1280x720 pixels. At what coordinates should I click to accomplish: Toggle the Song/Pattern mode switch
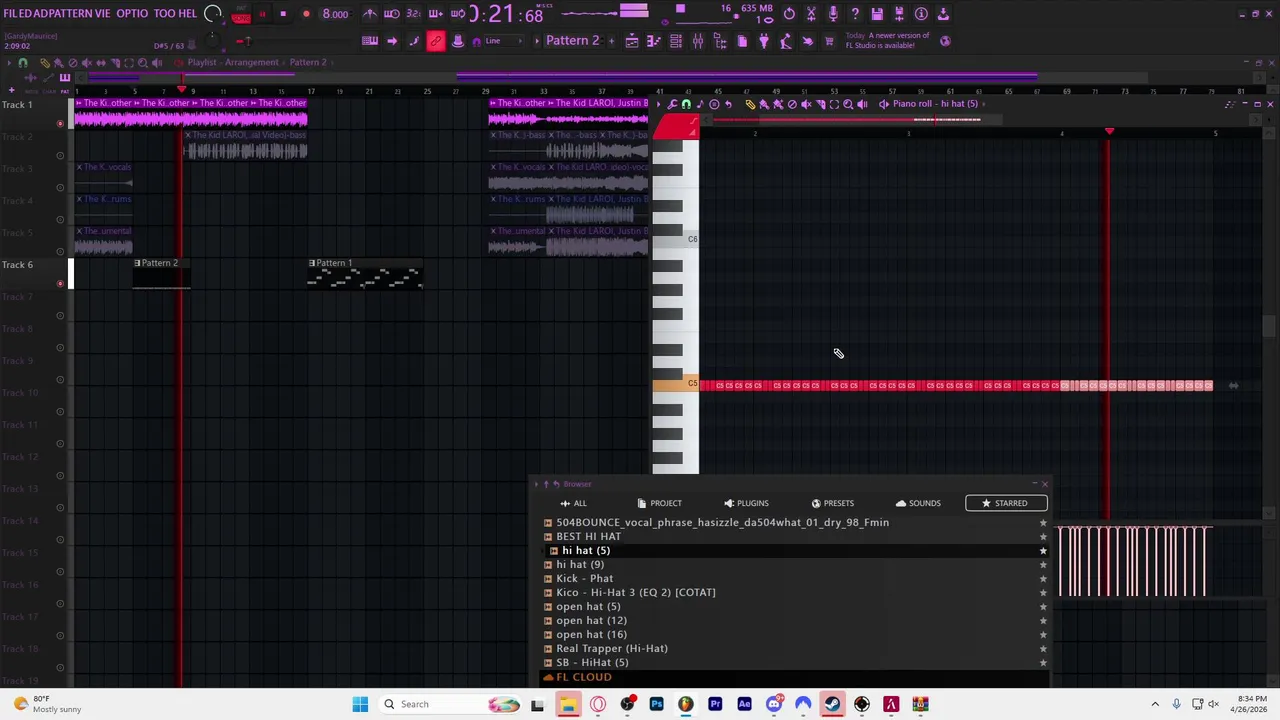coord(240,14)
